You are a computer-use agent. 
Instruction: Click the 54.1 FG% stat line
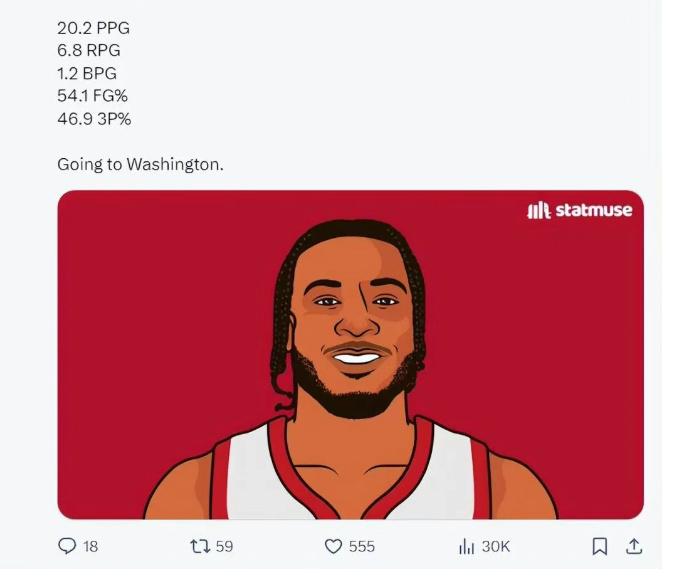coord(94,96)
